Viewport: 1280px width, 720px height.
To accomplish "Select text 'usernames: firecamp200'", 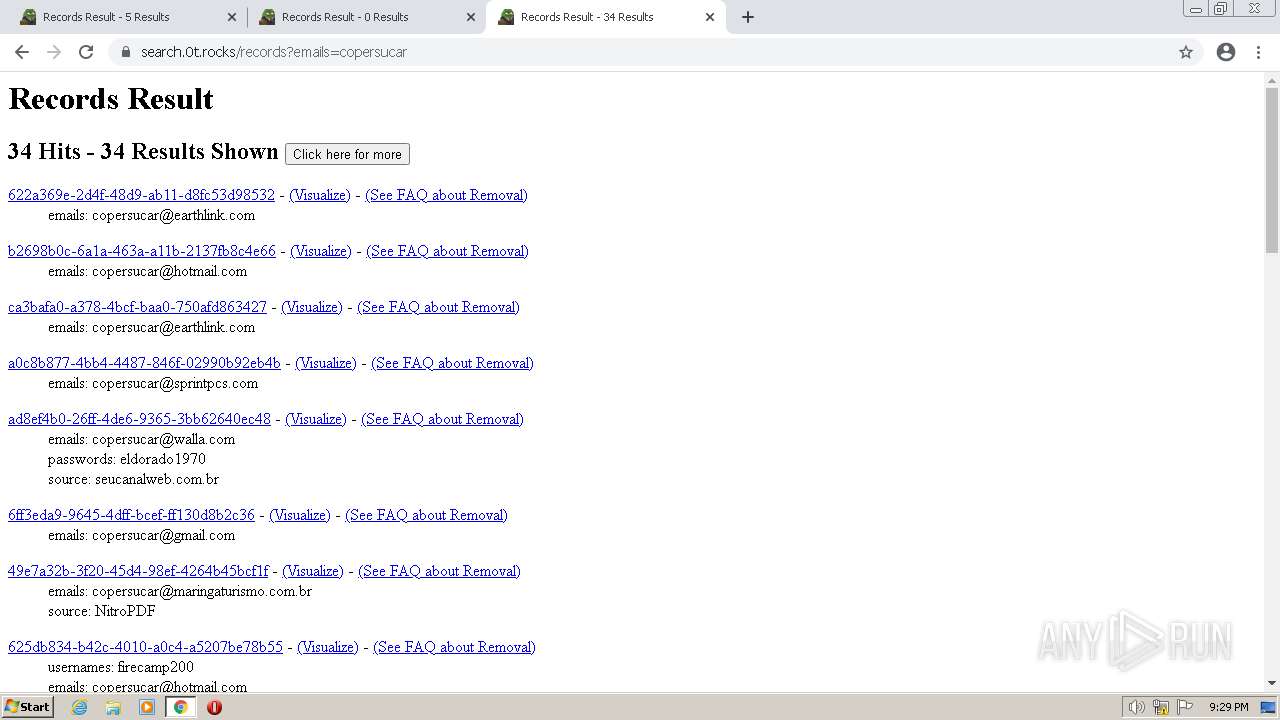I will tap(121, 667).
